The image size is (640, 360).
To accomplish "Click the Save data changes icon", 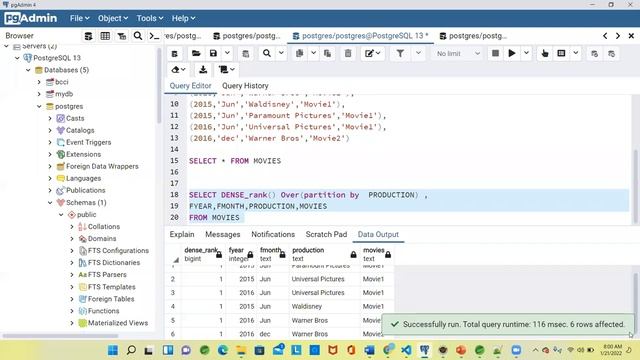I will click(x=246, y=53).
